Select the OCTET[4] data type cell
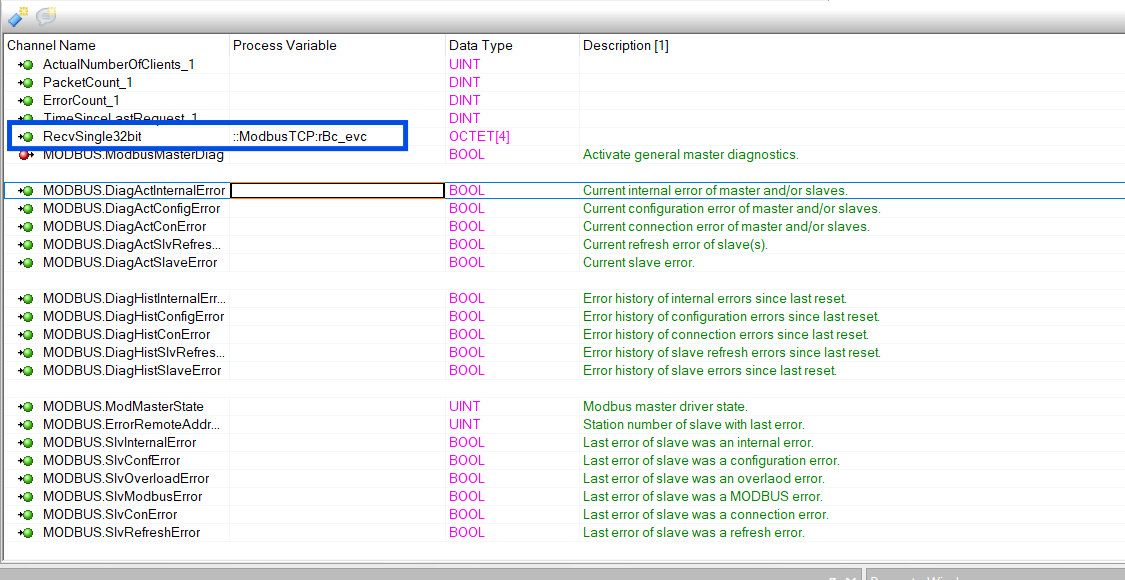This screenshot has height=580, width=1125. [x=479, y=136]
